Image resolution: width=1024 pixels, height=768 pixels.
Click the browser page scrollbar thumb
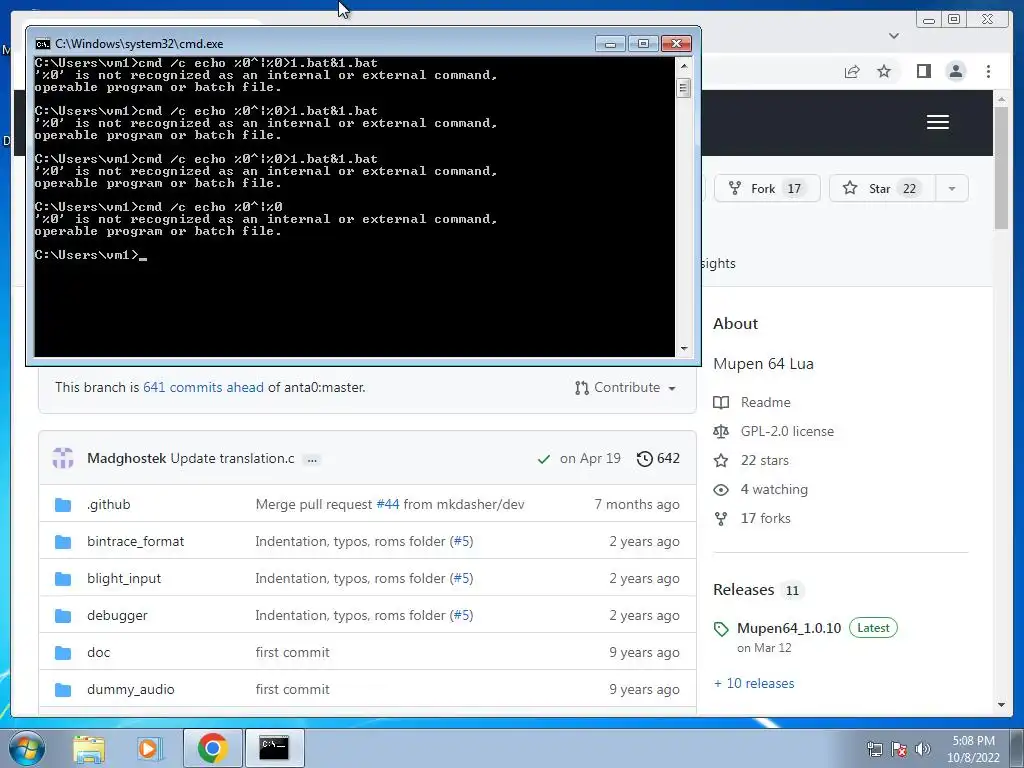(1001, 167)
